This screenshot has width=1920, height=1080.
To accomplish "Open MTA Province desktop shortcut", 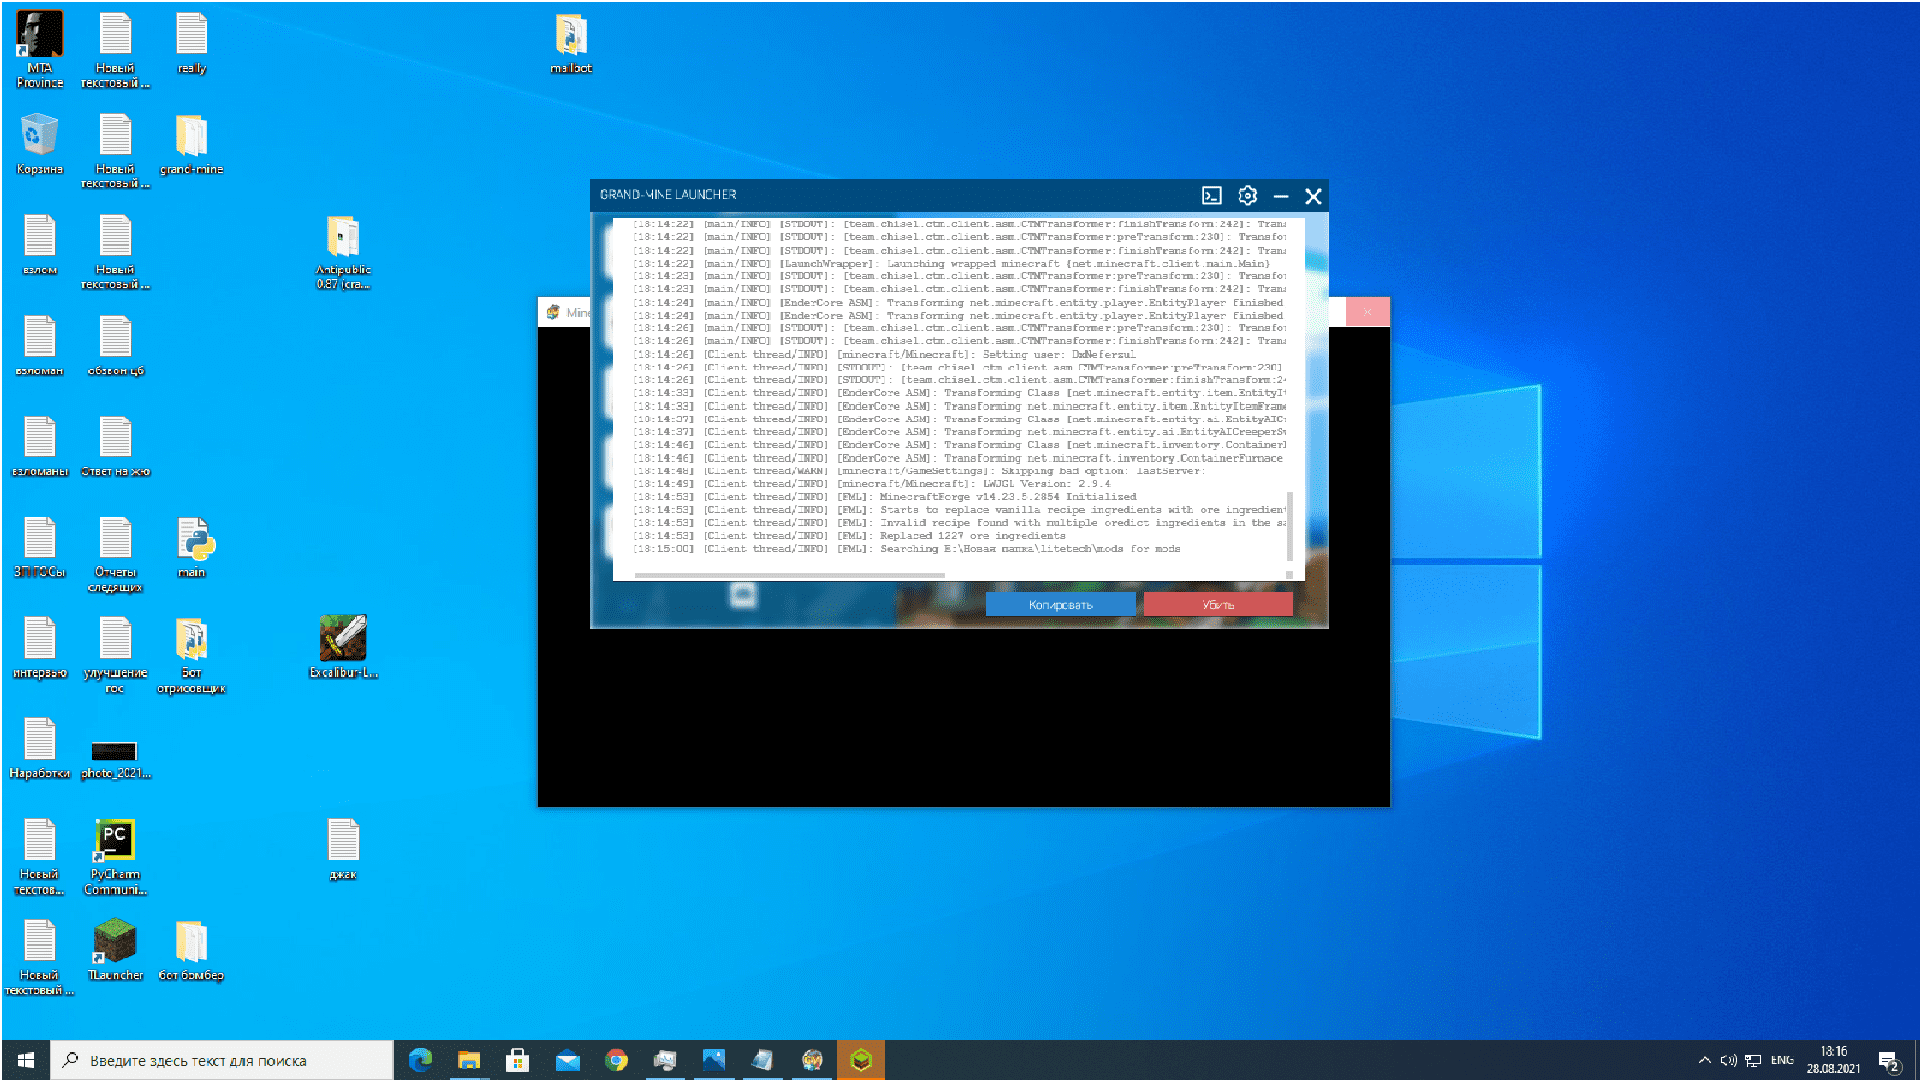I will [39, 50].
